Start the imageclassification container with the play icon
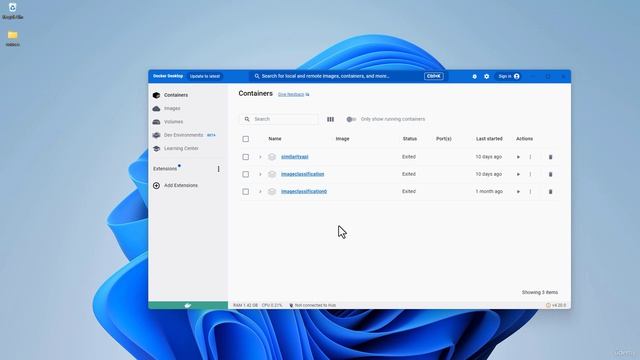The height and width of the screenshot is (360, 640). point(518,174)
